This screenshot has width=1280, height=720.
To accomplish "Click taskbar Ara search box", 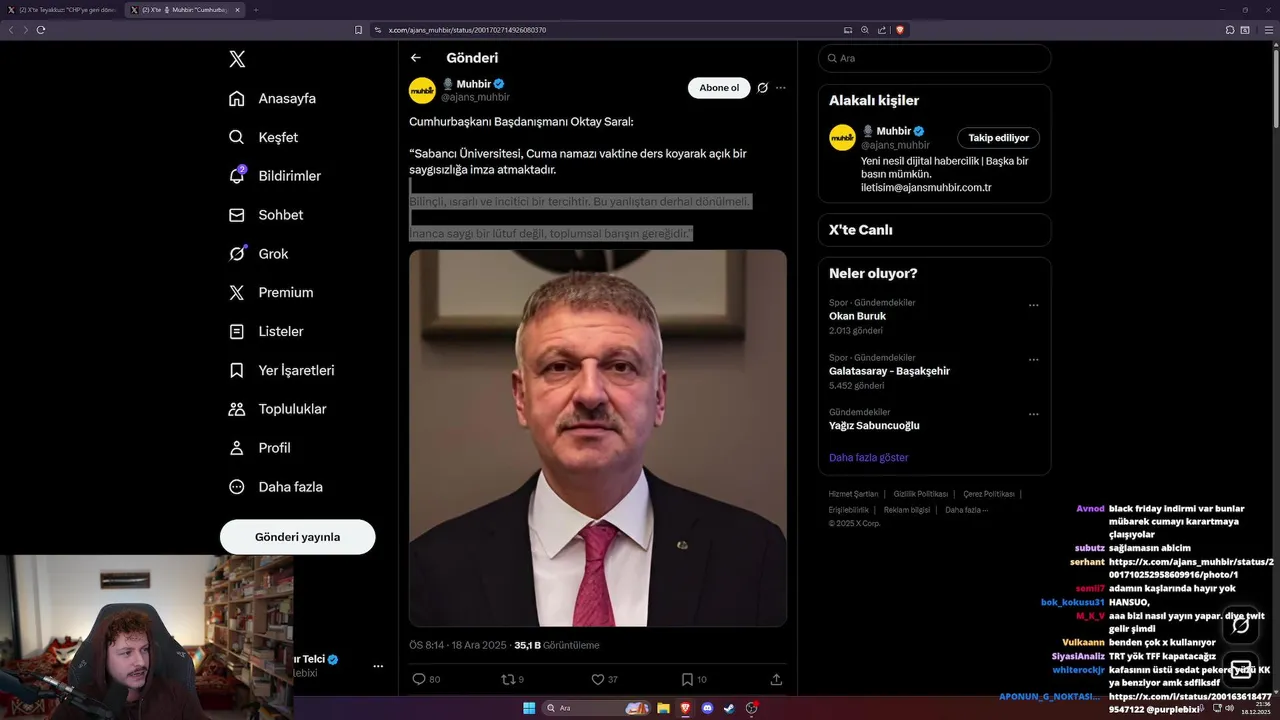I will [x=597, y=708].
